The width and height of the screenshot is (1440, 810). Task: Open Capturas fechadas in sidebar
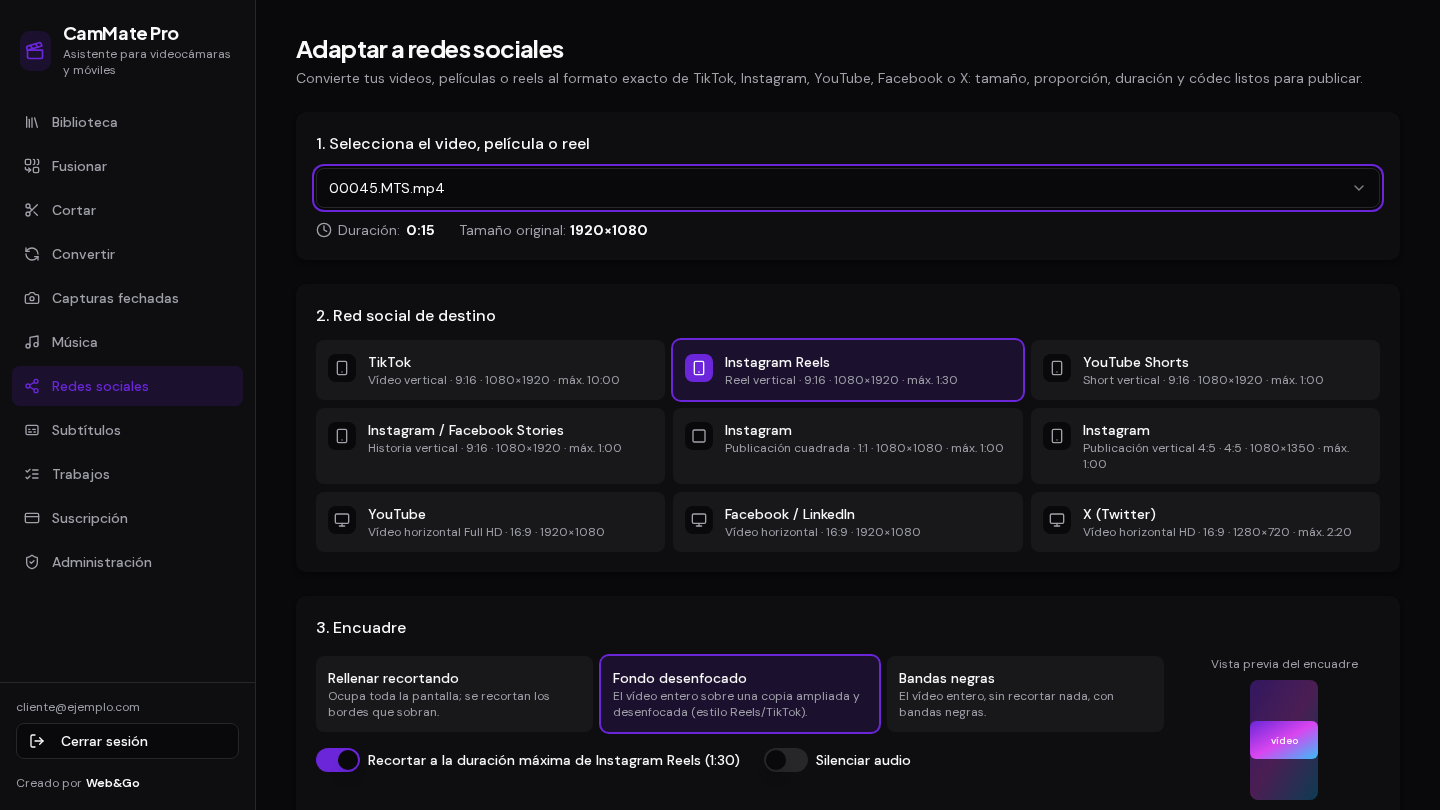pyautogui.click(x=127, y=298)
